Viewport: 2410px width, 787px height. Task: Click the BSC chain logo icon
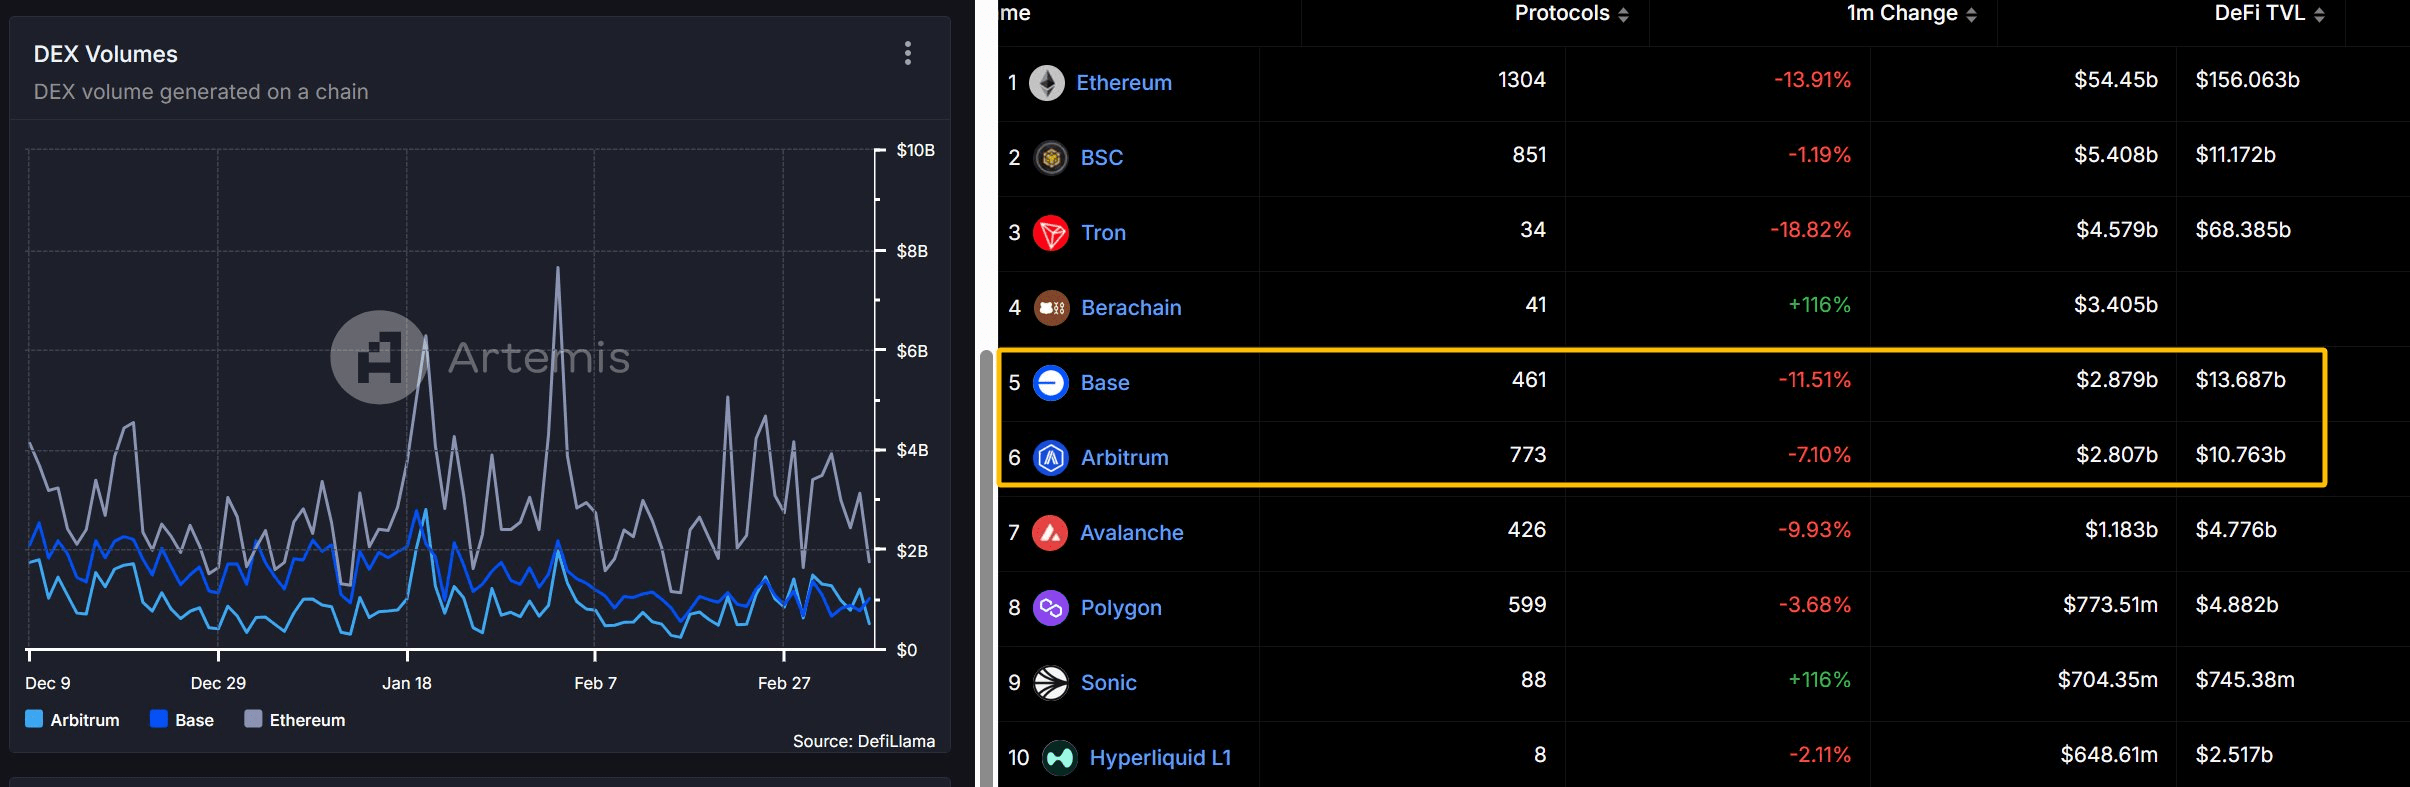1050,158
